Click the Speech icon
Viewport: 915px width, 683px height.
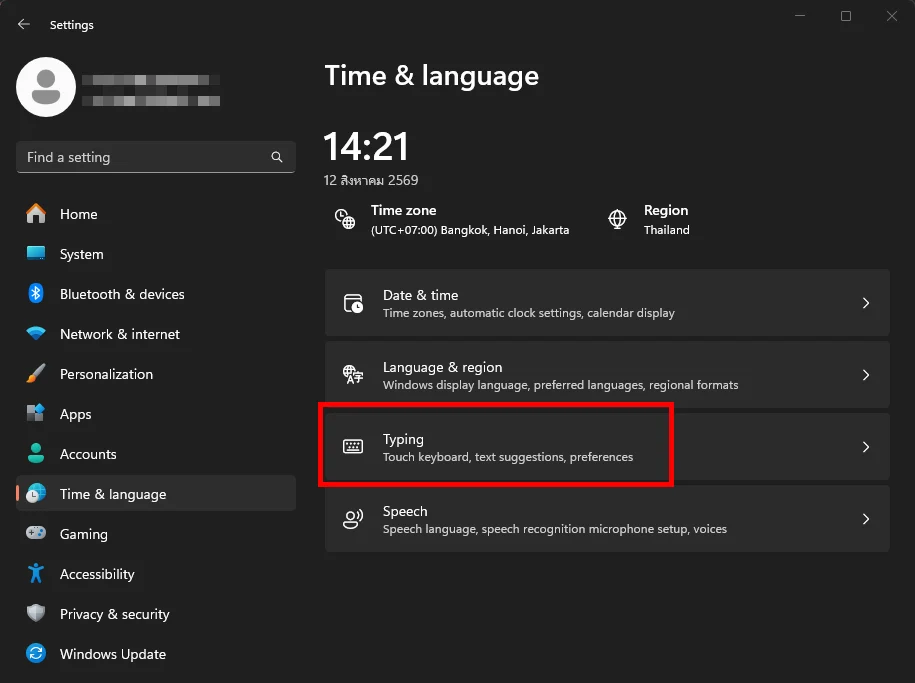(x=353, y=519)
